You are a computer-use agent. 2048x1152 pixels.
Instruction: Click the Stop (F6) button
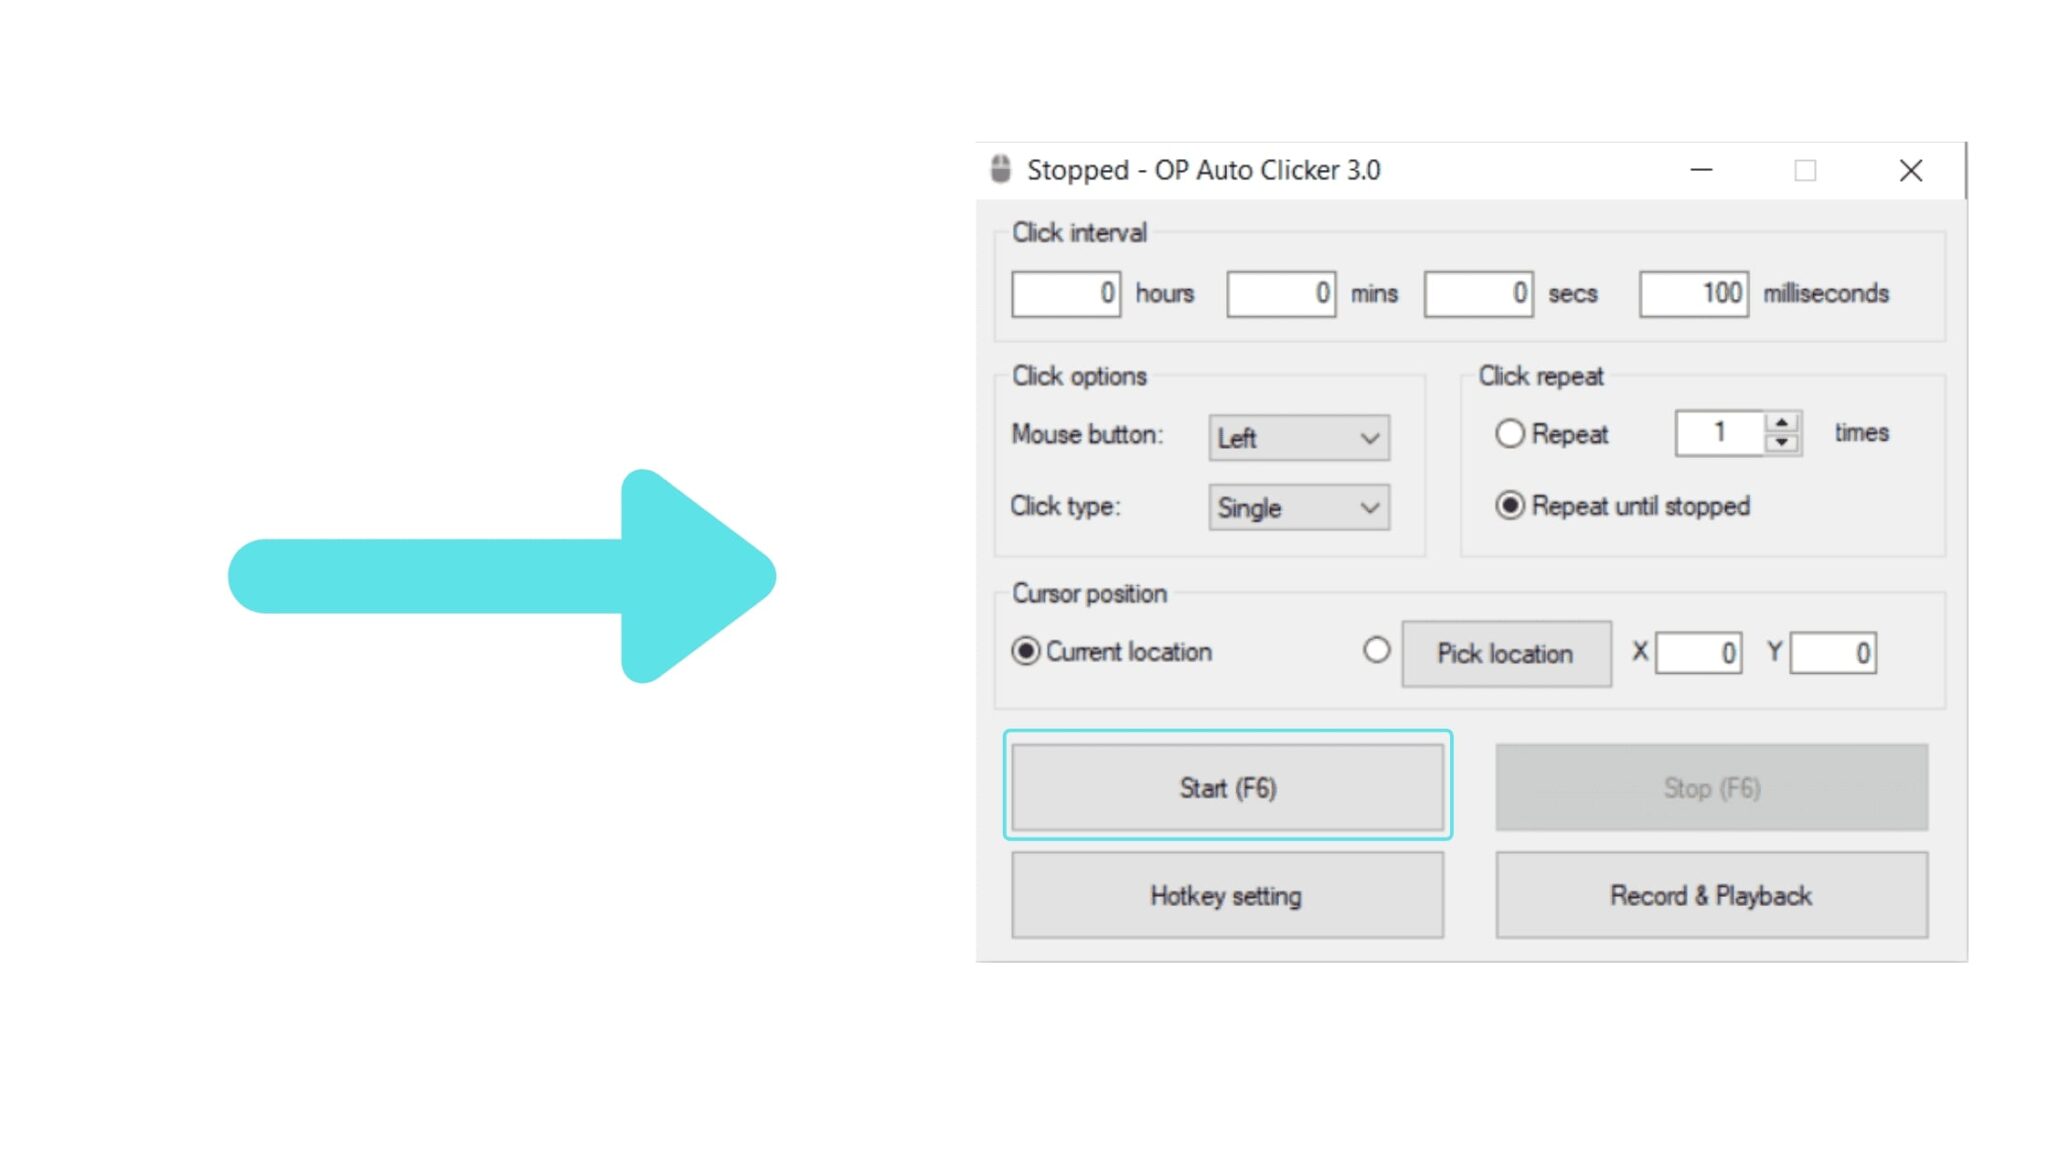tap(1710, 788)
